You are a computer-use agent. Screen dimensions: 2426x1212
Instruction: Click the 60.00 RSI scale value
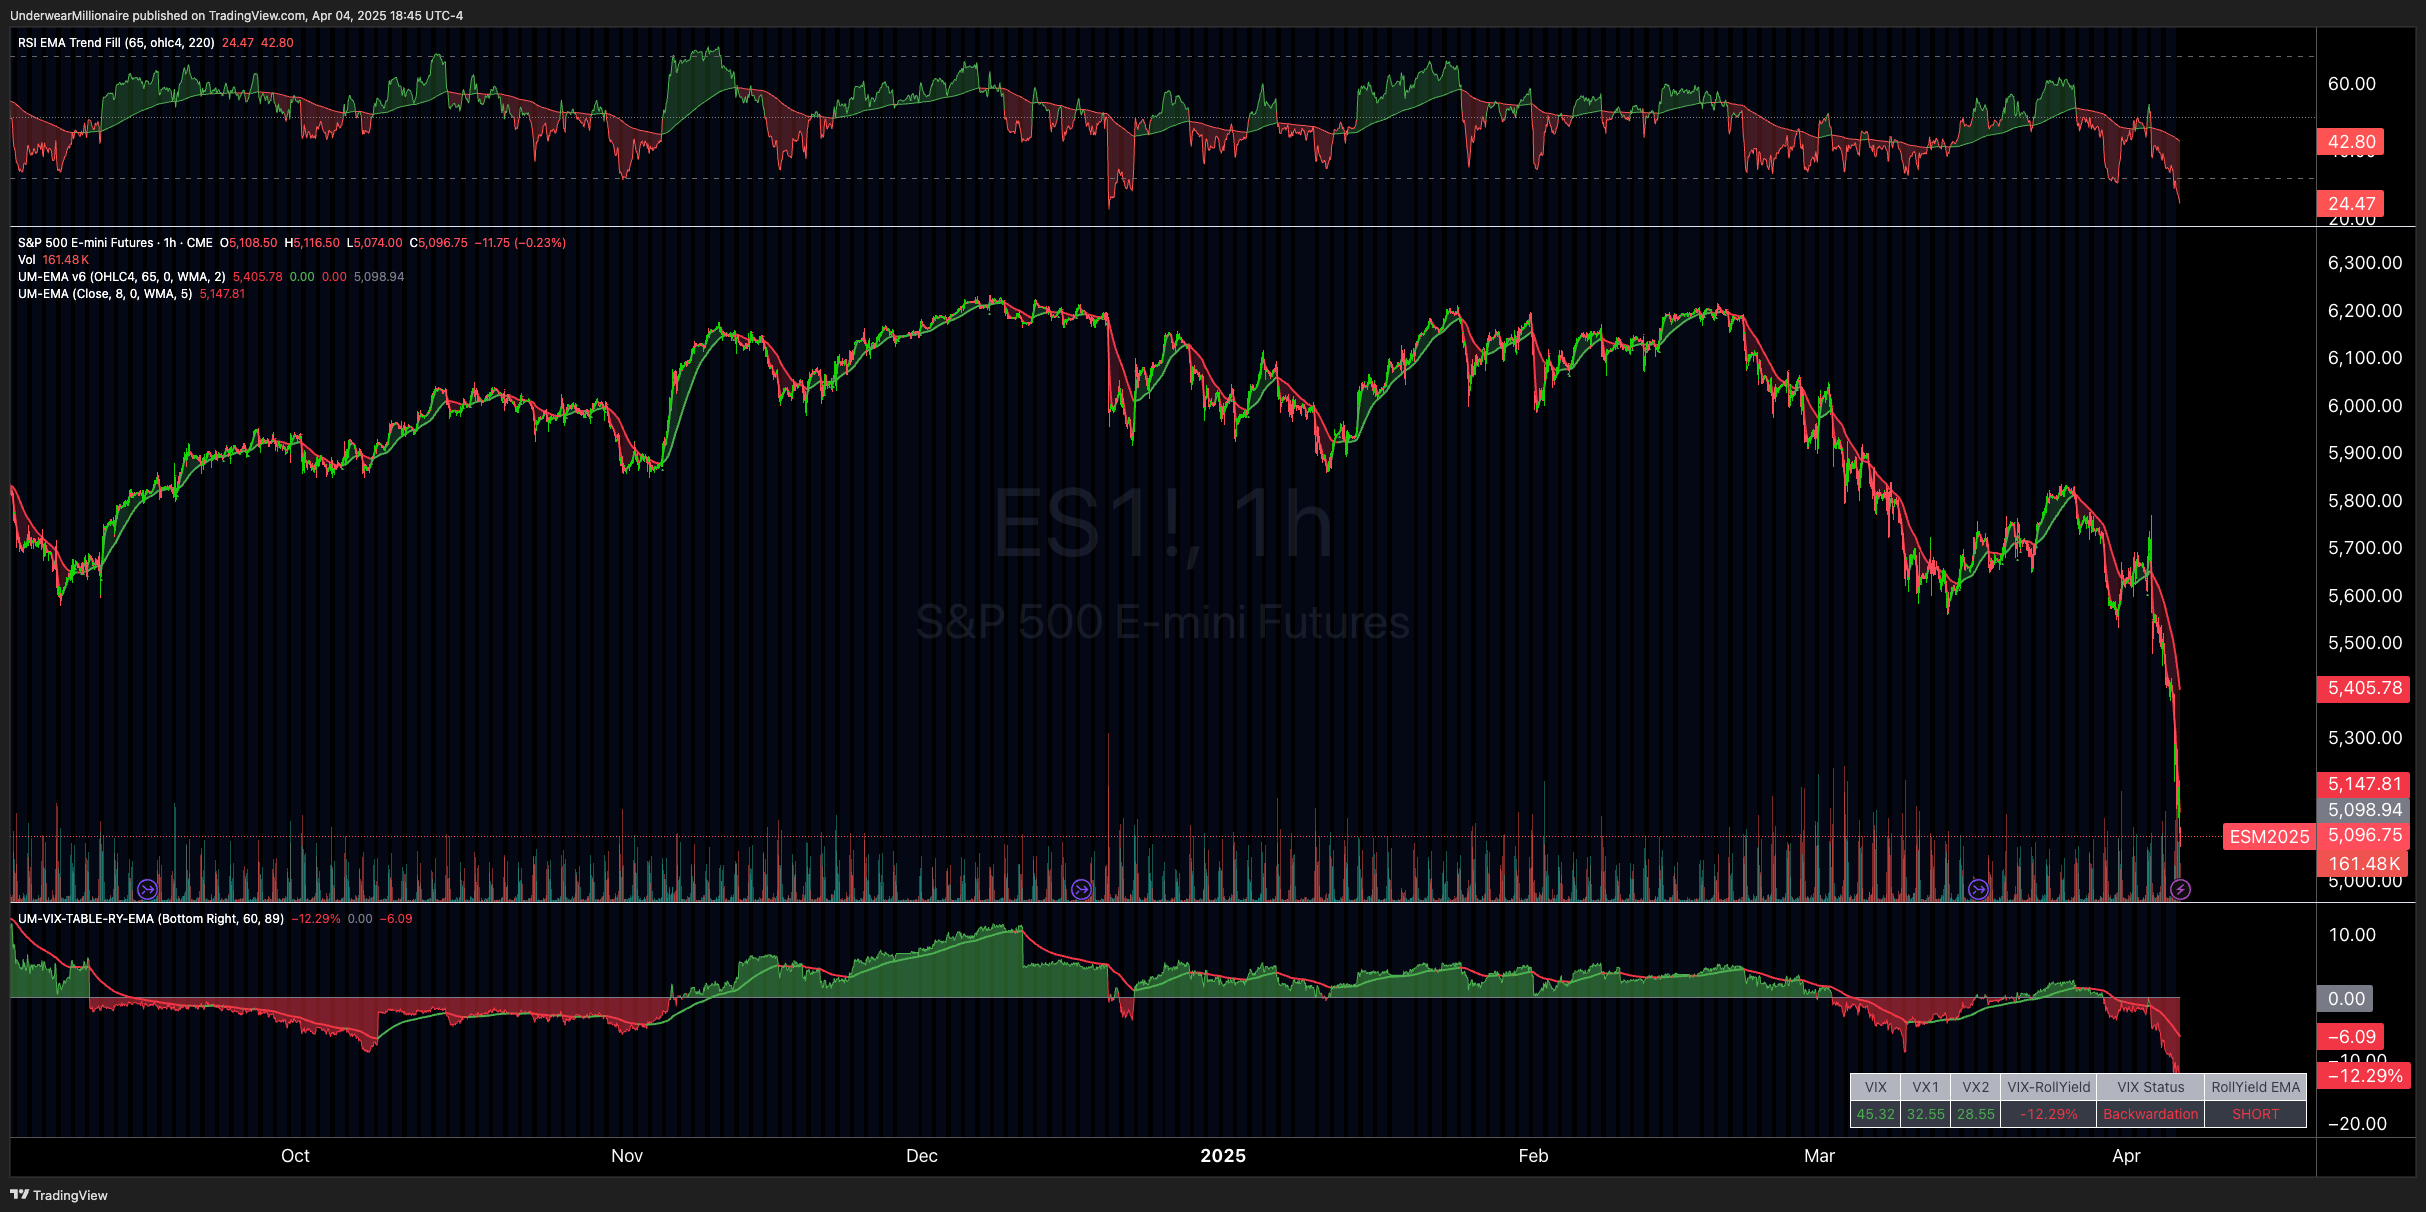point(2351,84)
